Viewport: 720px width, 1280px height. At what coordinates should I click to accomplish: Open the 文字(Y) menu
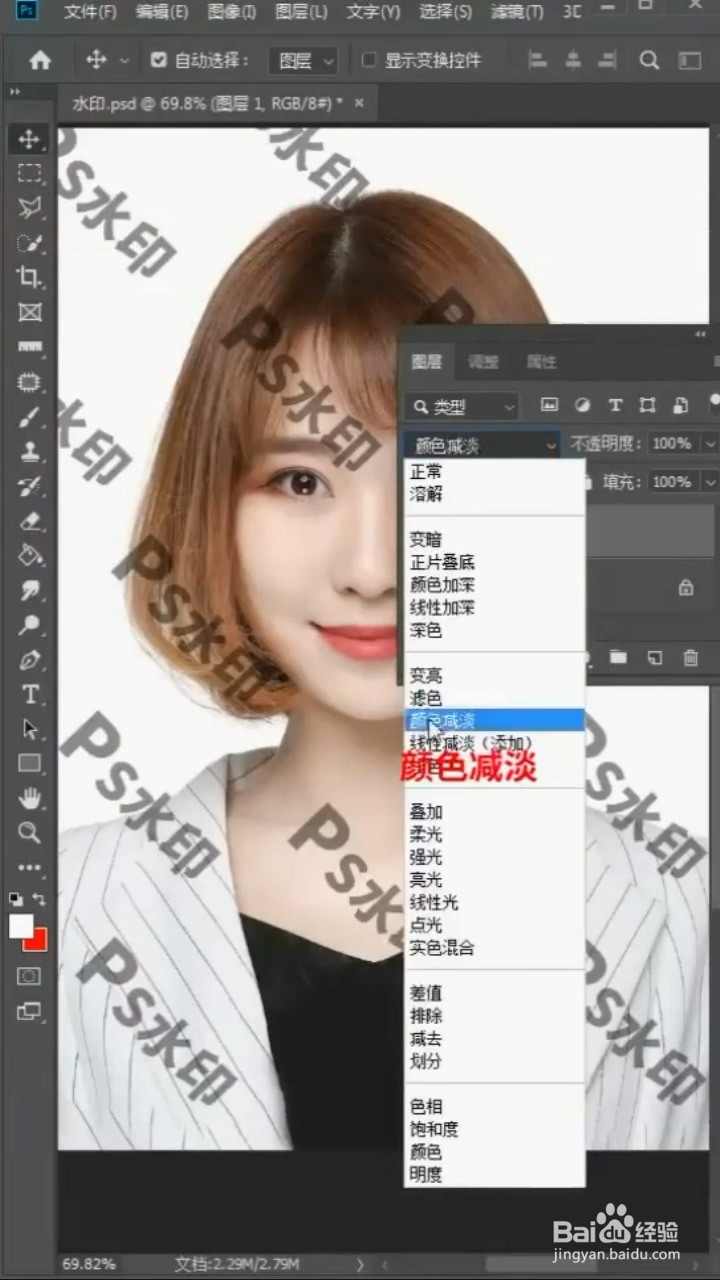tap(373, 12)
